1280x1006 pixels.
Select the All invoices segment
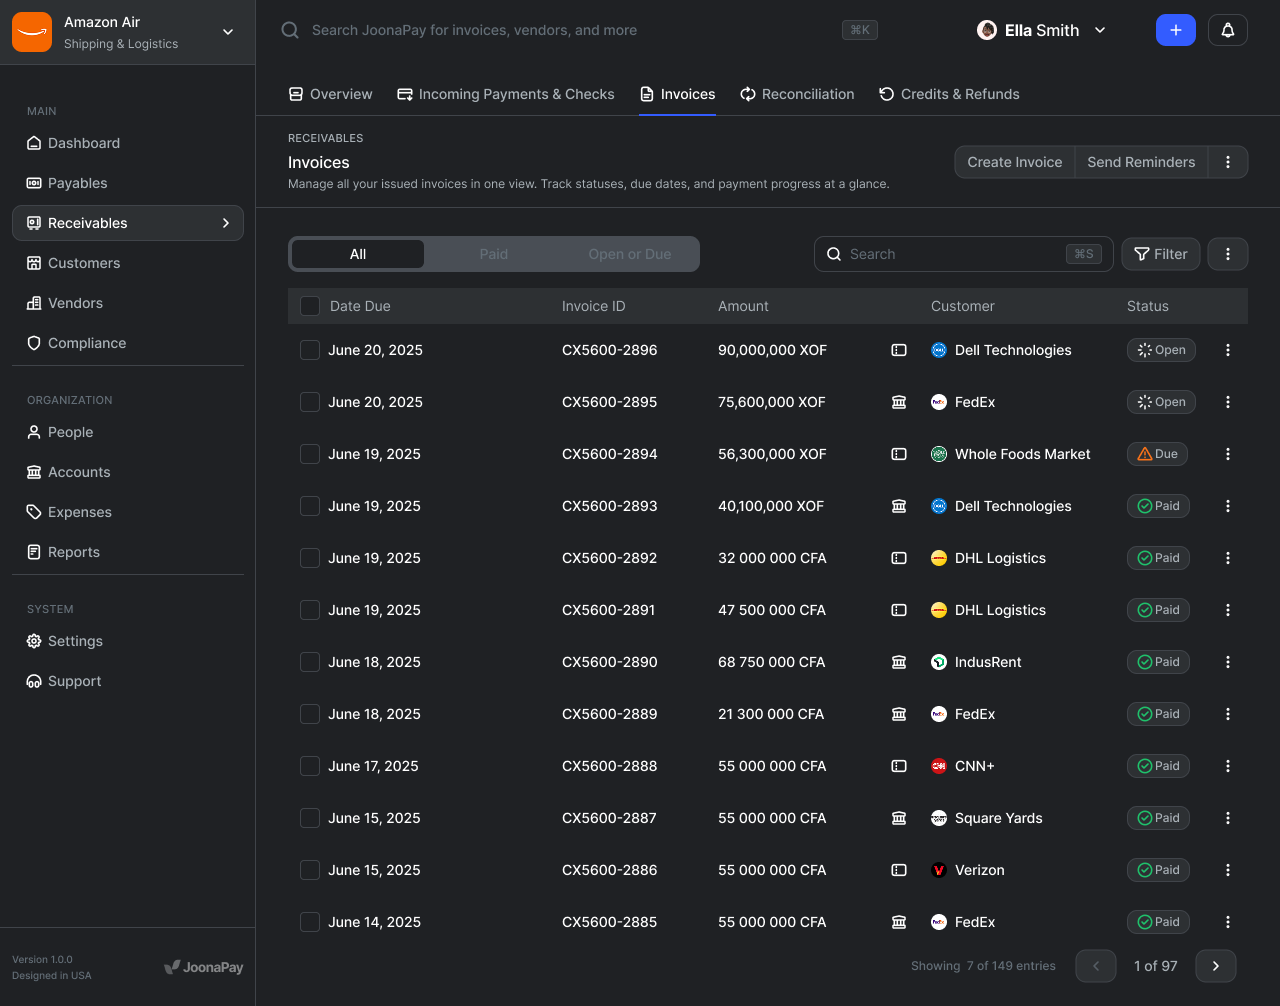(358, 254)
